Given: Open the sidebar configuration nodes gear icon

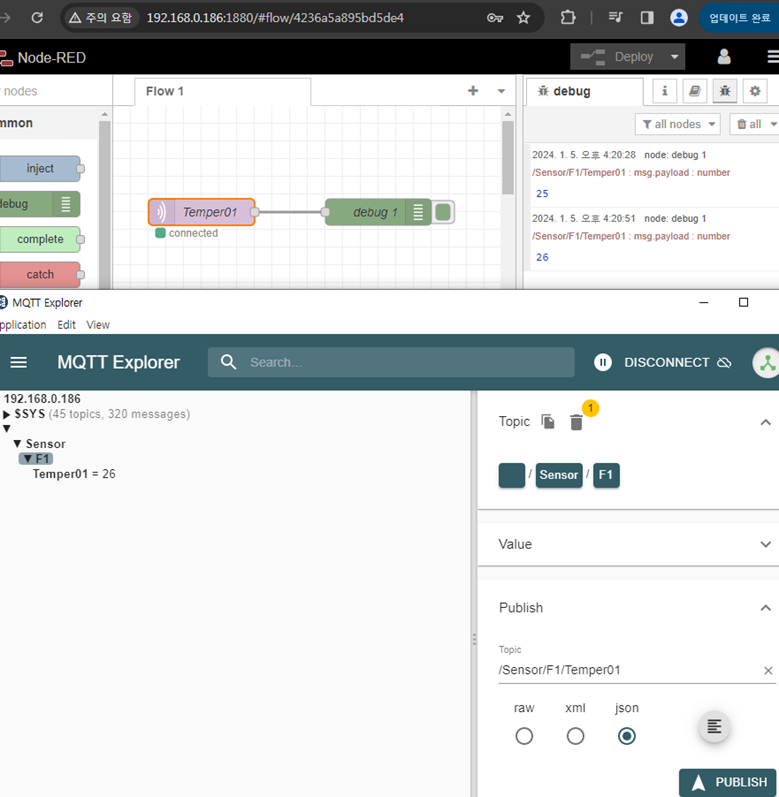Looking at the screenshot, I should (x=755, y=91).
